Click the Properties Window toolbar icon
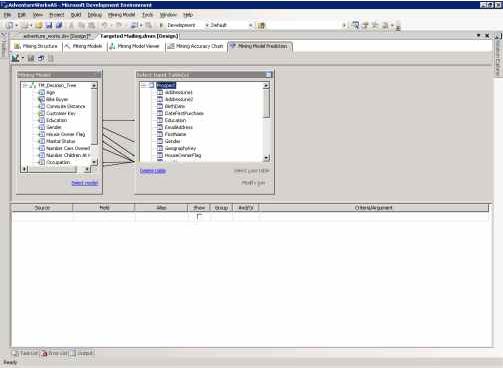 [x=365, y=25]
